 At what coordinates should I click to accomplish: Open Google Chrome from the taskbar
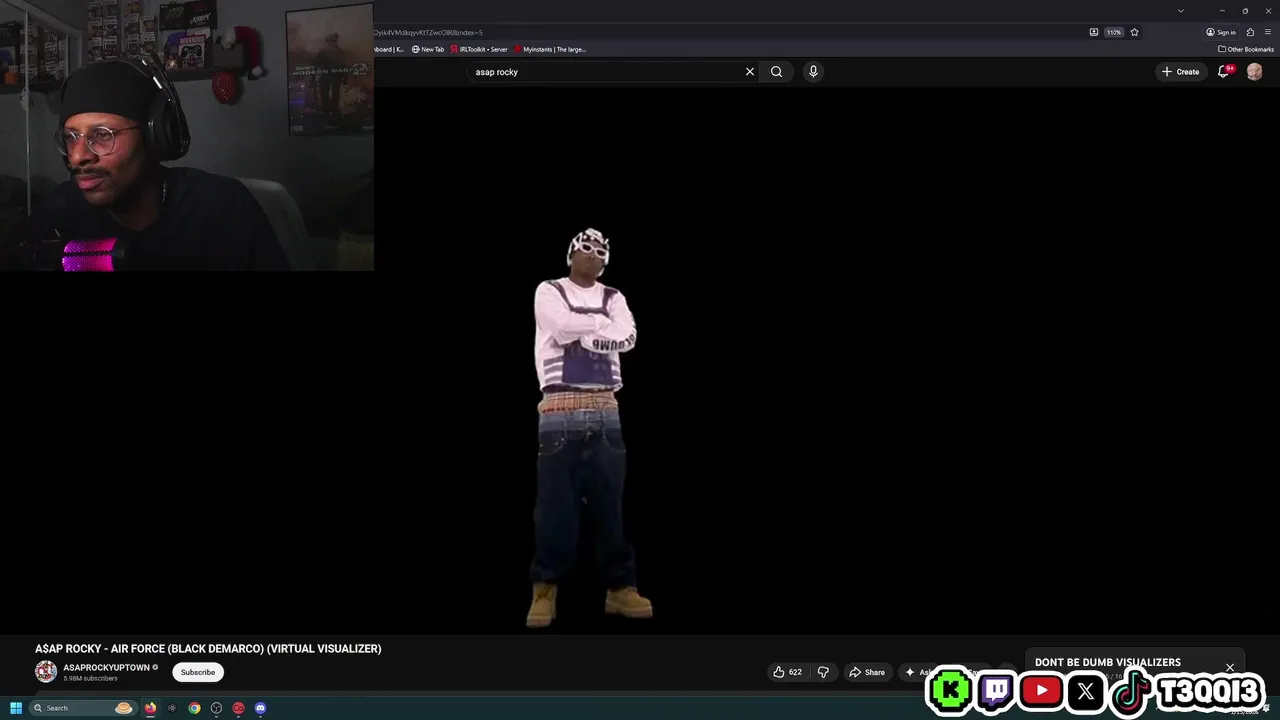(x=194, y=708)
